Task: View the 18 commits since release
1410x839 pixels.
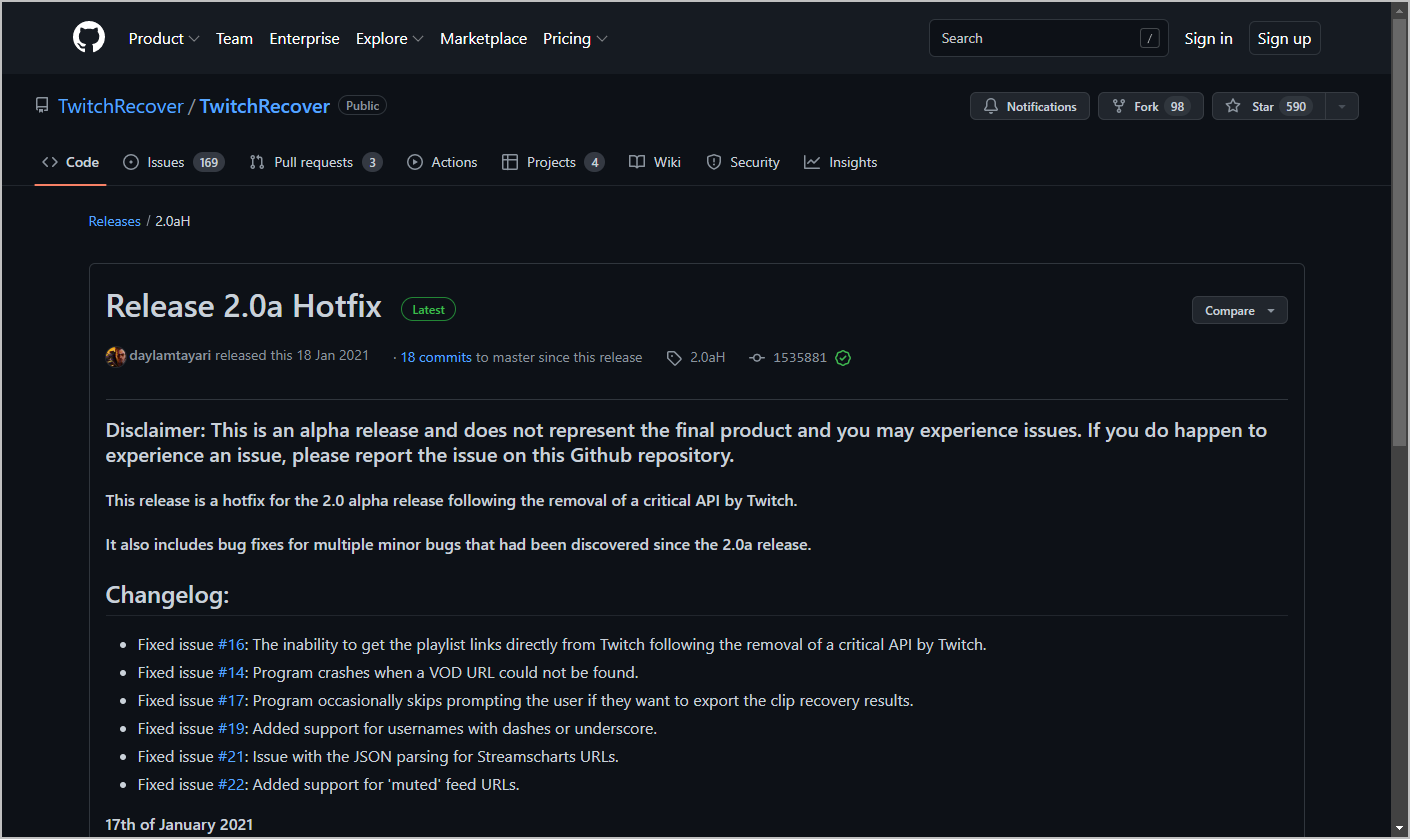Action: [436, 357]
